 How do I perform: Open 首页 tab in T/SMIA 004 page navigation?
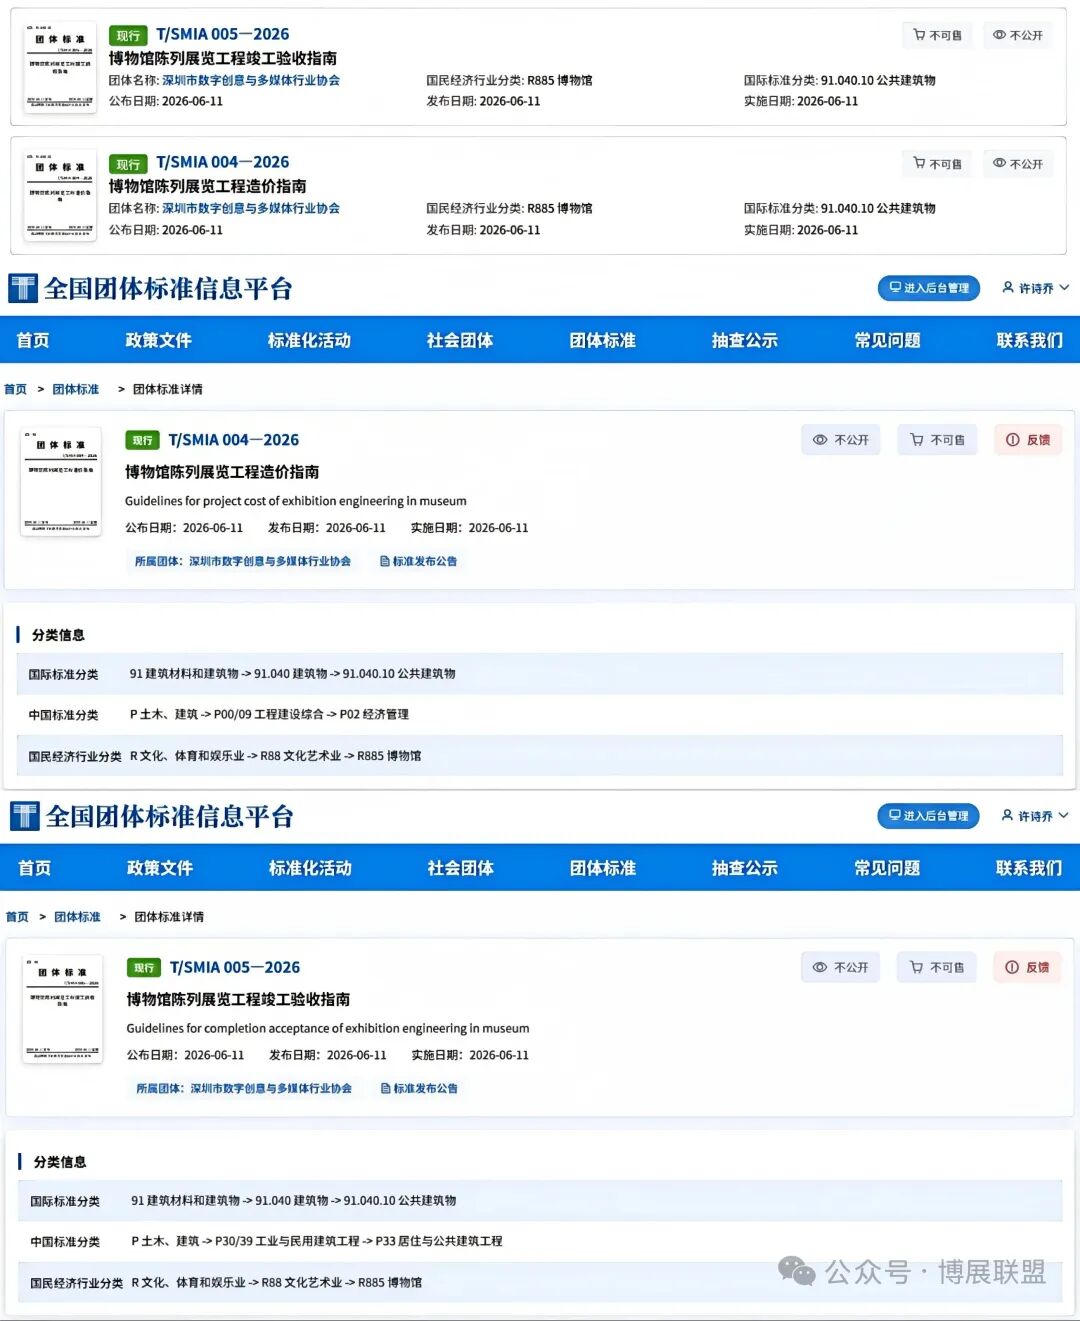pyautogui.click(x=33, y=340)
